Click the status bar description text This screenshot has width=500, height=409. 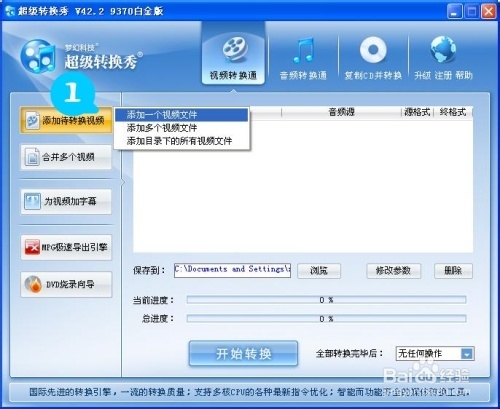click(x=249, y=392)
